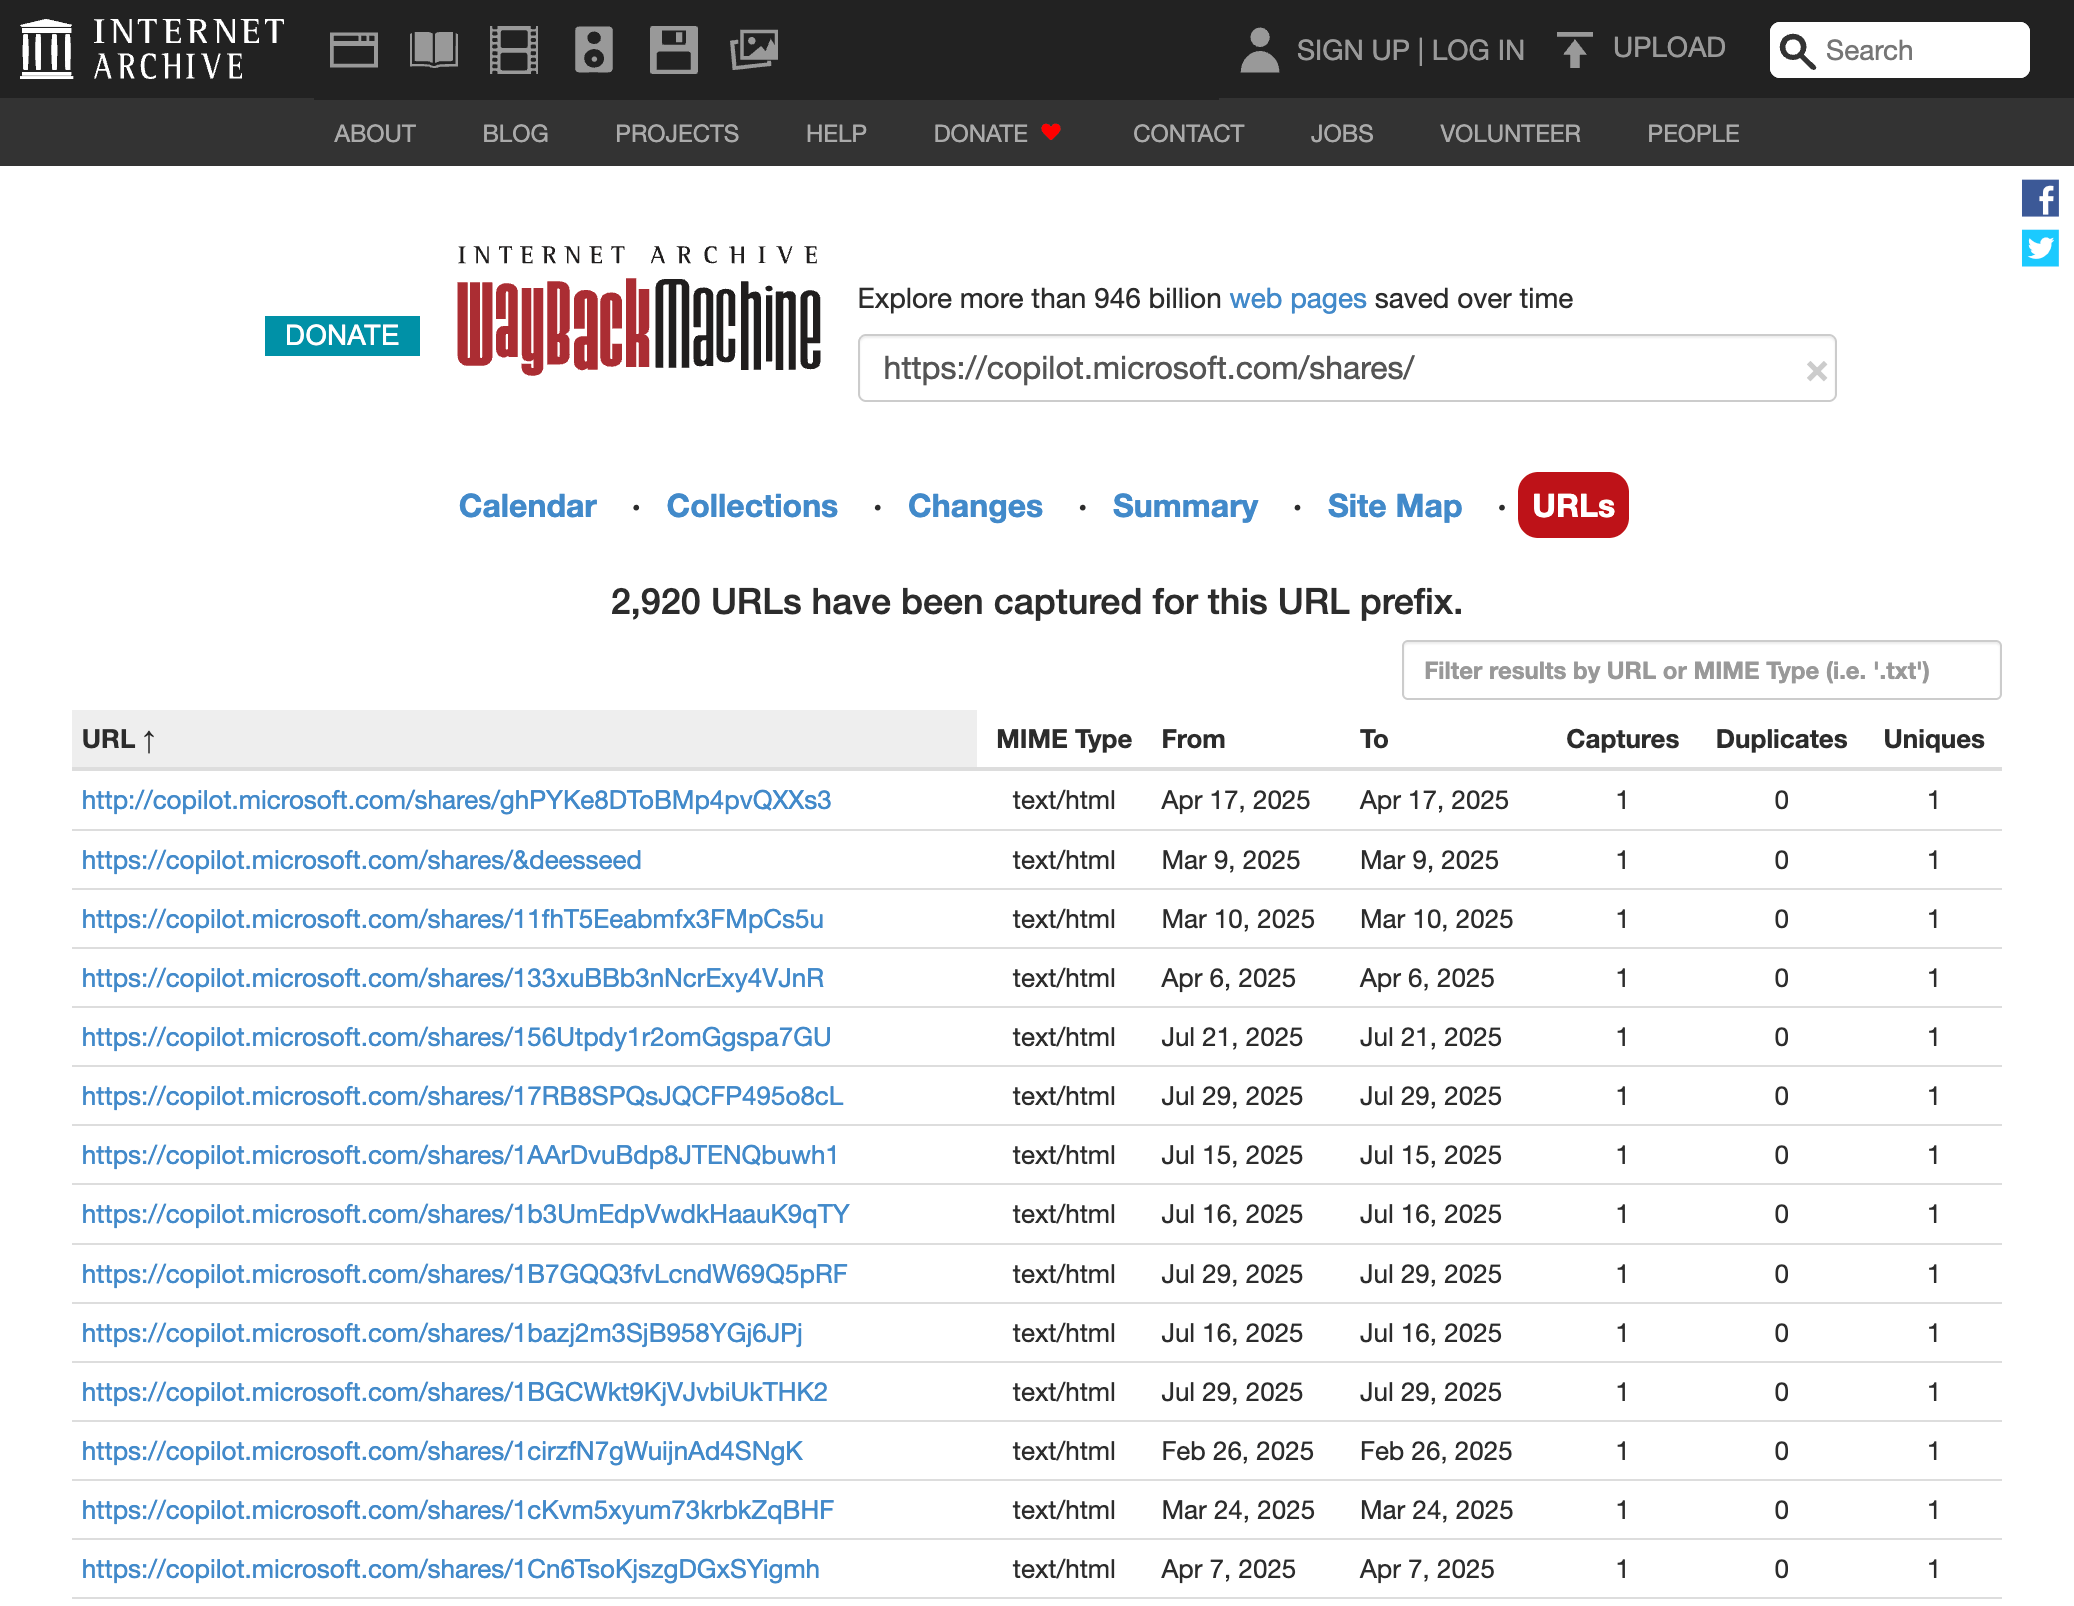Click the Wayback URL input field

tap(1346, 368)
